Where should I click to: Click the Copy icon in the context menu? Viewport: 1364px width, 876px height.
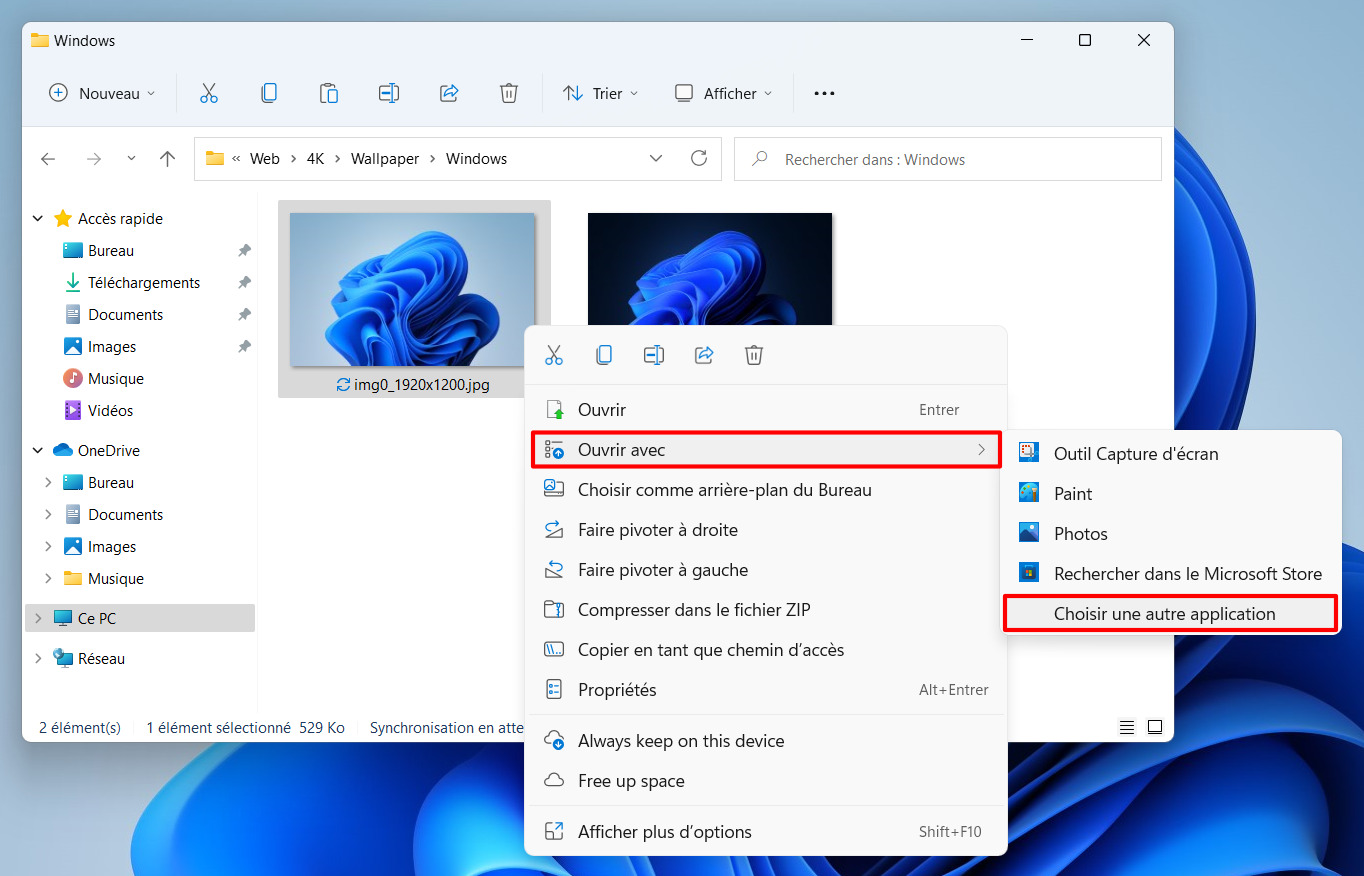point(604,355)
